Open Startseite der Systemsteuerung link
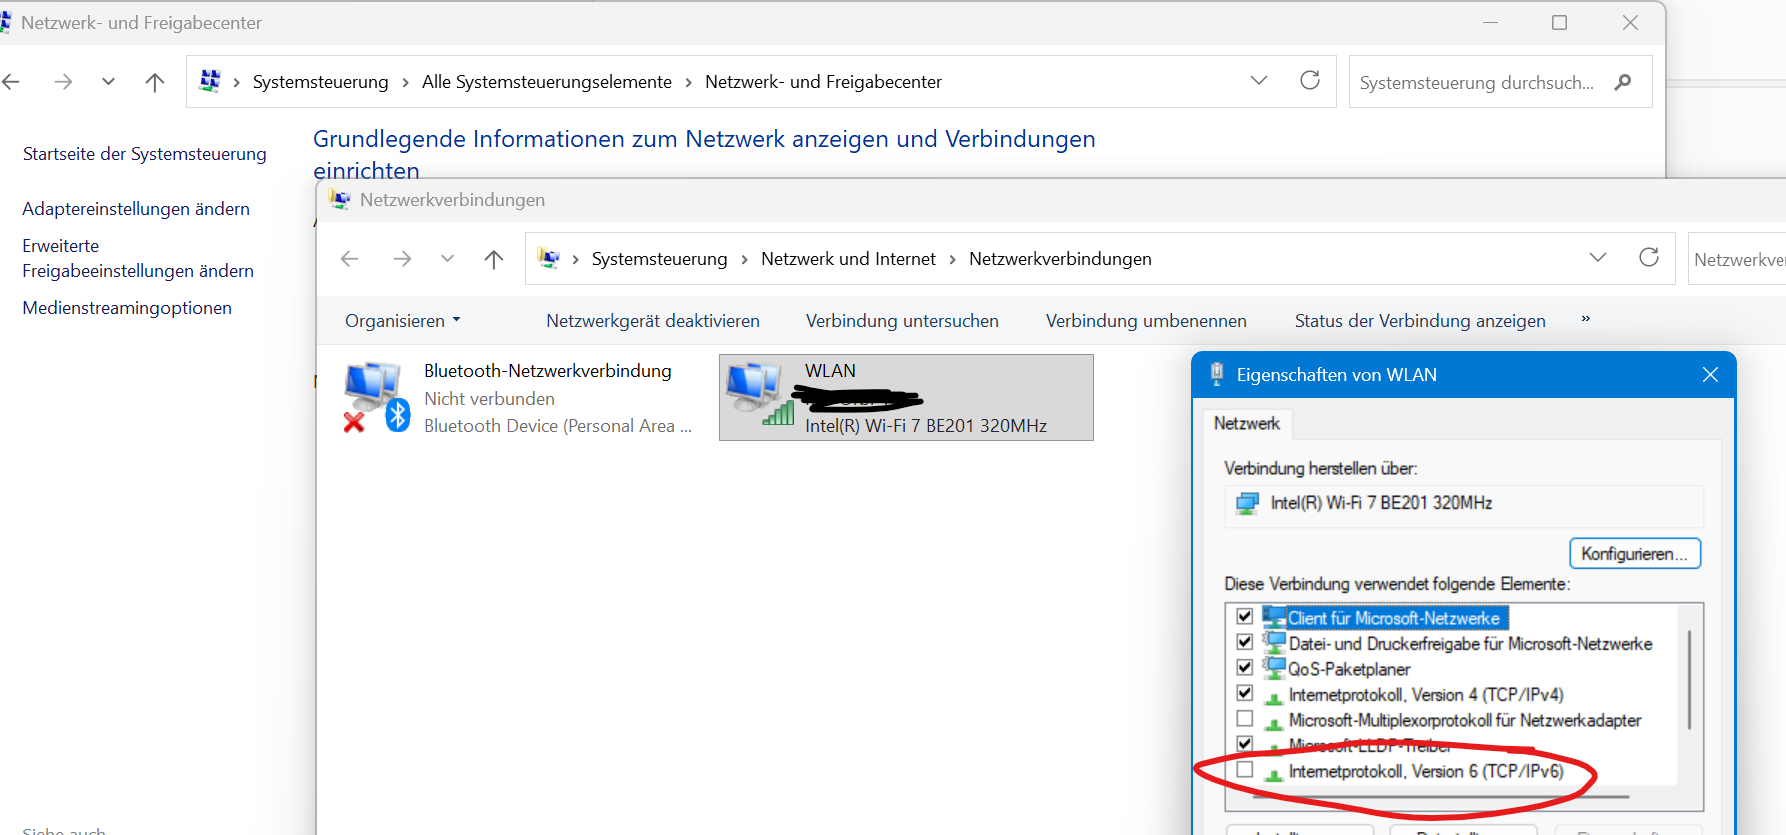This screenshot has height=835, width=1786. pos(145,154)
